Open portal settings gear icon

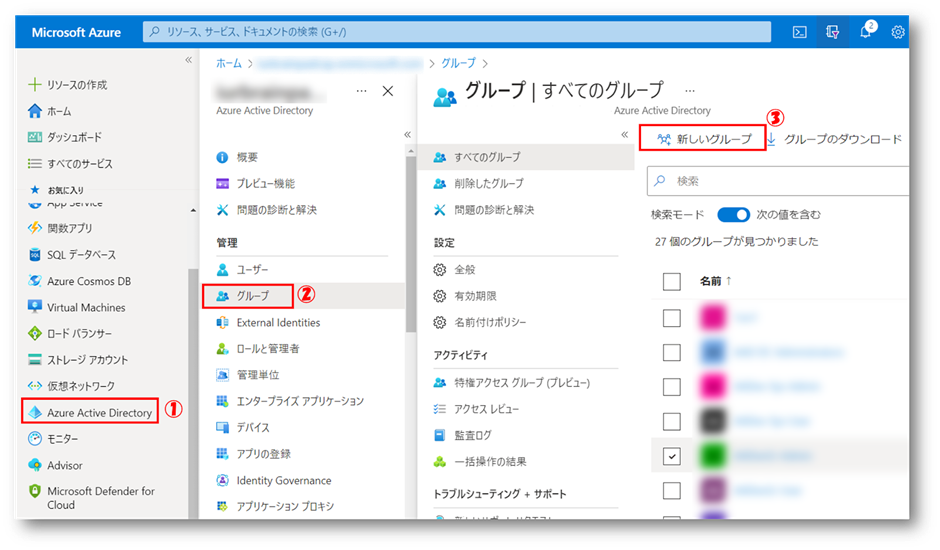(x=897, y=32)
